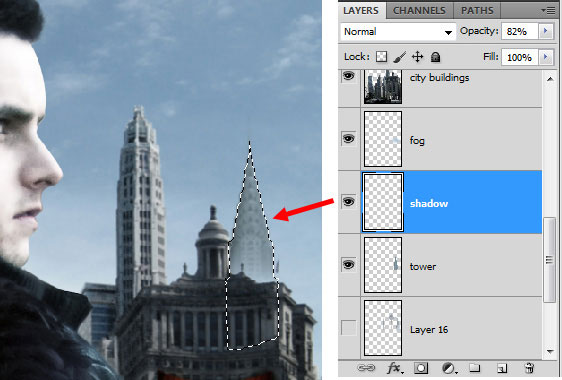Click the shadow layer thumbnail
Image resolution: width=562 pixels, height=380 pixels.
[383, 202]
